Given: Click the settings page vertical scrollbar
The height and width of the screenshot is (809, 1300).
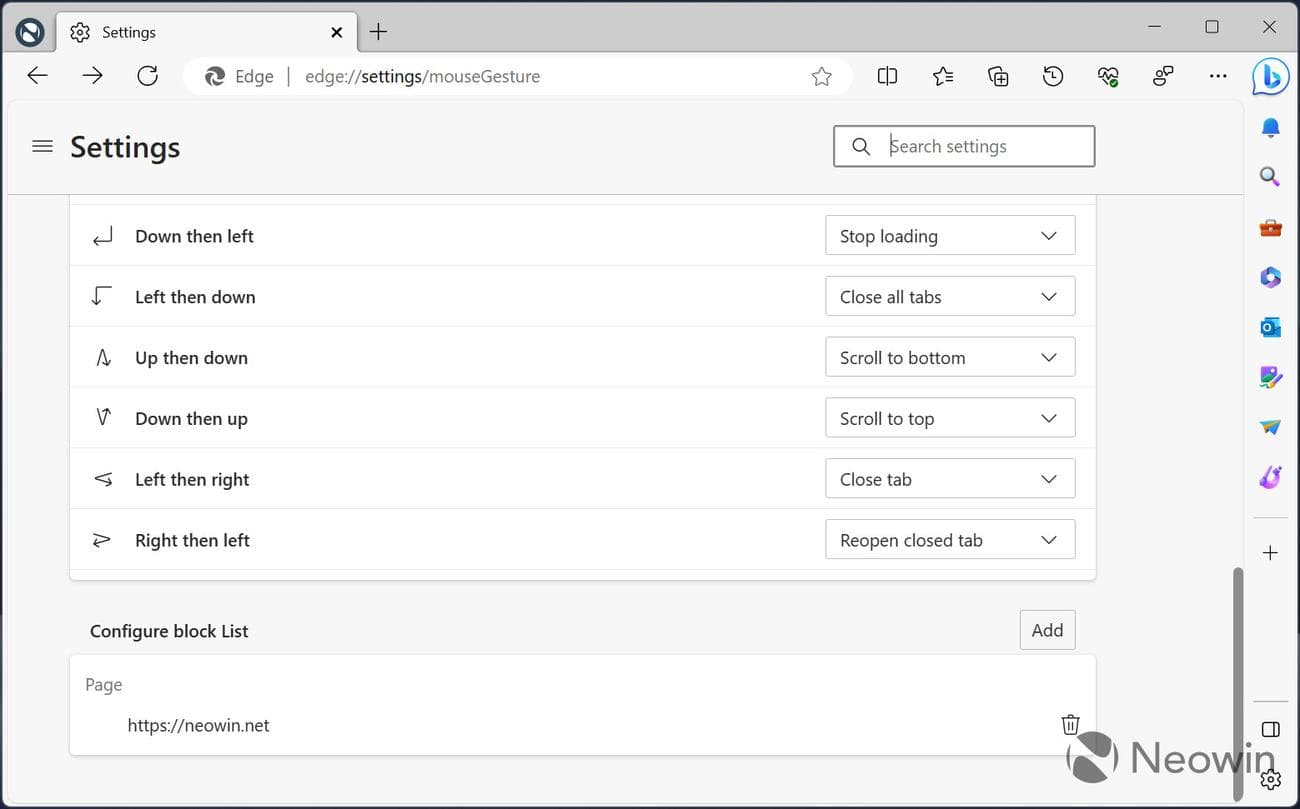Looking at the screenshot, I should (1238, 680).
